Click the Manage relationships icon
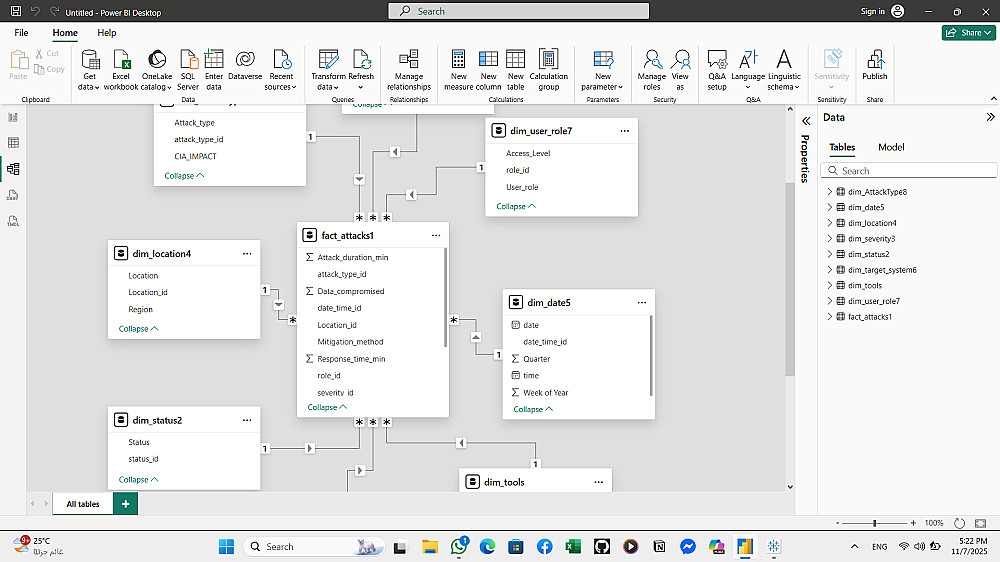Image resolution: width=1000 pixels, height=562 pixels. [408, 60]
